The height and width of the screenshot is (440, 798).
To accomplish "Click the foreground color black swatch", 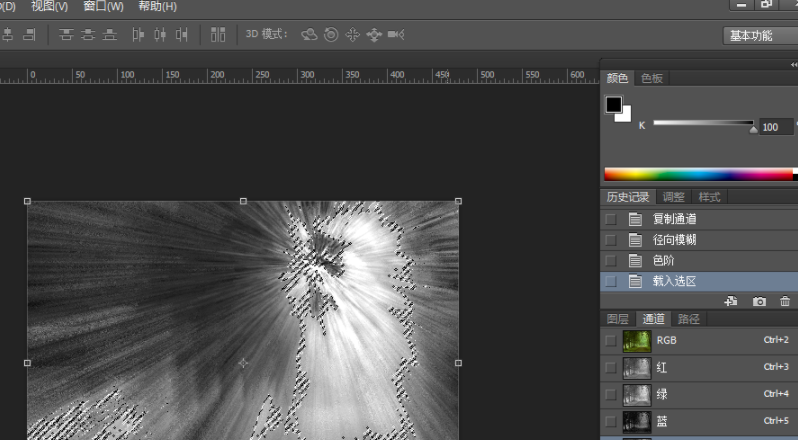I will point(613,105).
